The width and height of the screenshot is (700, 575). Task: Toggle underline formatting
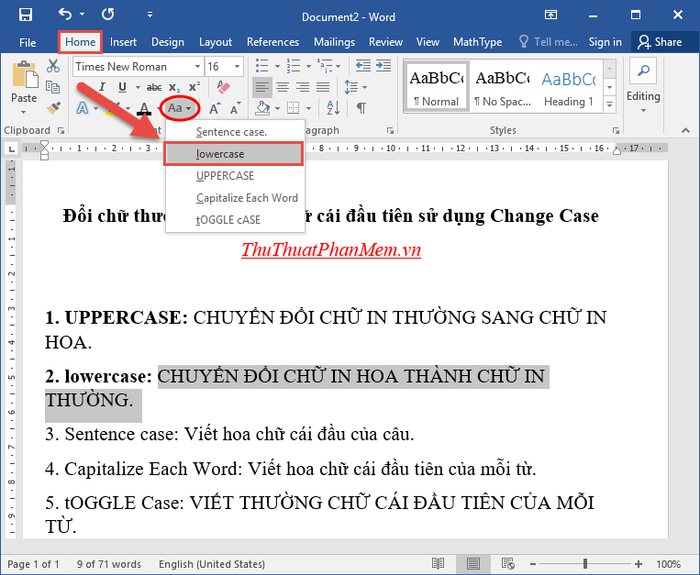tap(122, 87)
